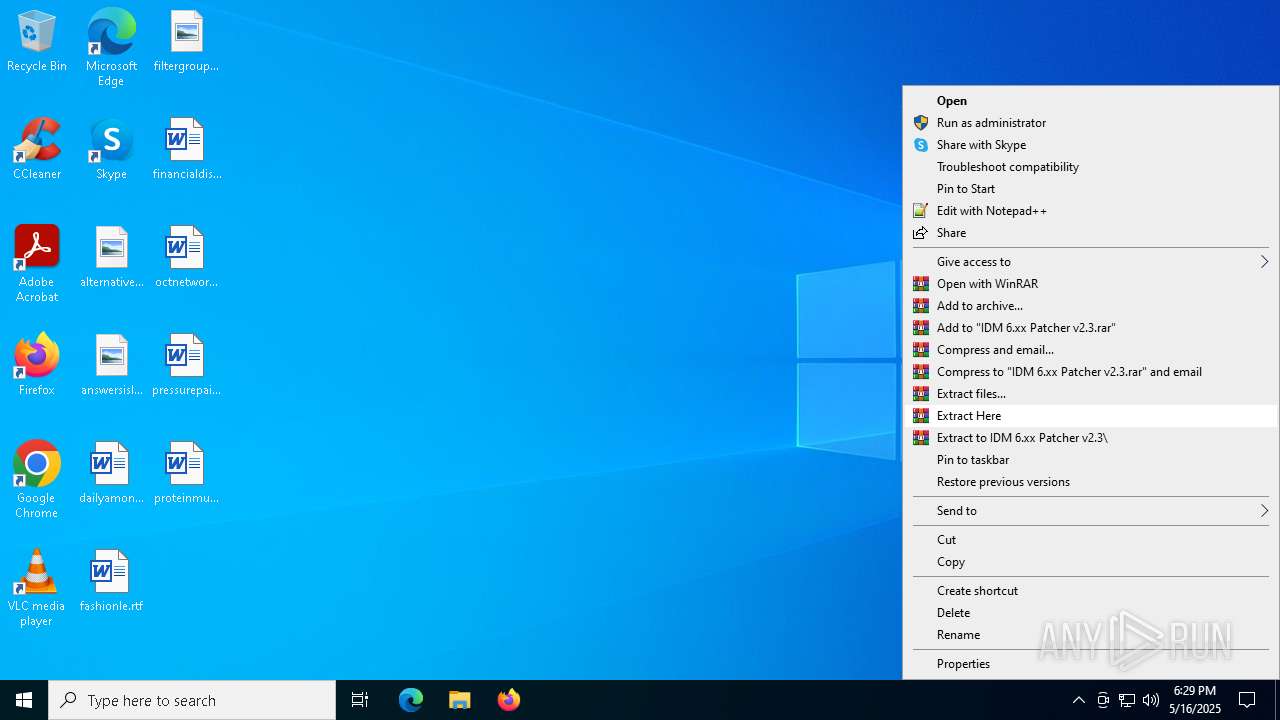Screen dimensions: 1280x720
Task: Select the financialdis Word document icon
Action: pos(186,150)
